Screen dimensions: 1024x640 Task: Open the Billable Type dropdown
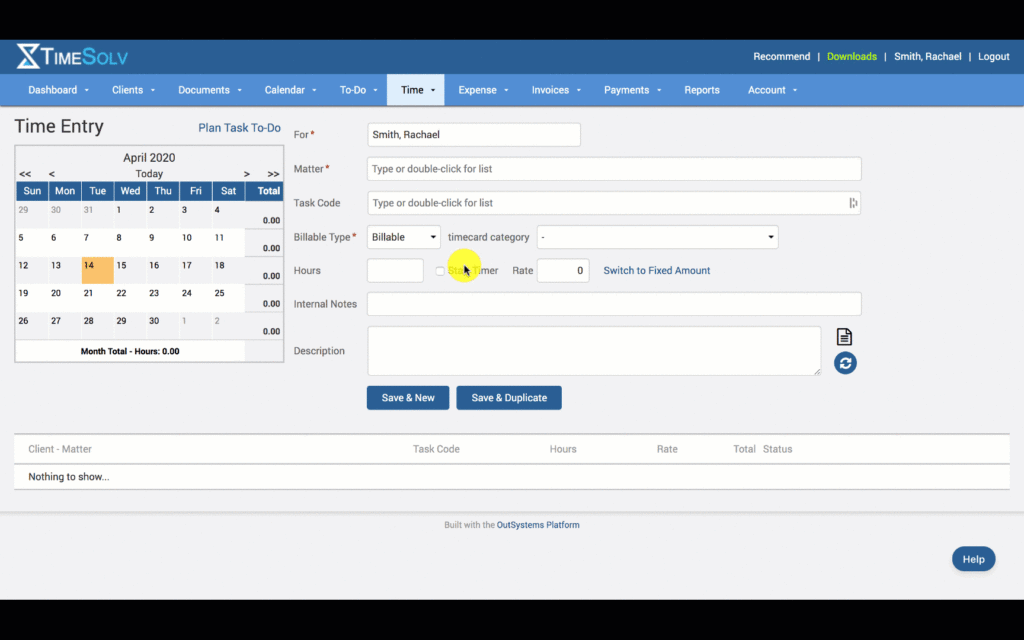coord(404,237)
